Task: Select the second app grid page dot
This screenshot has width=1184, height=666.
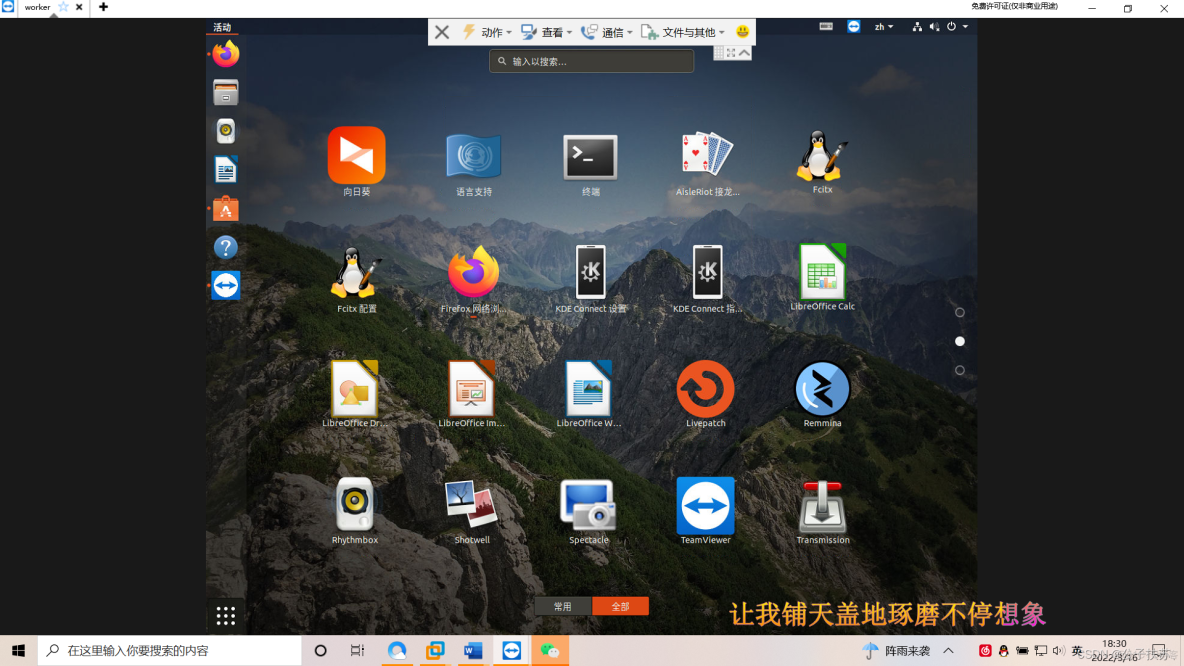Action: 960,341
